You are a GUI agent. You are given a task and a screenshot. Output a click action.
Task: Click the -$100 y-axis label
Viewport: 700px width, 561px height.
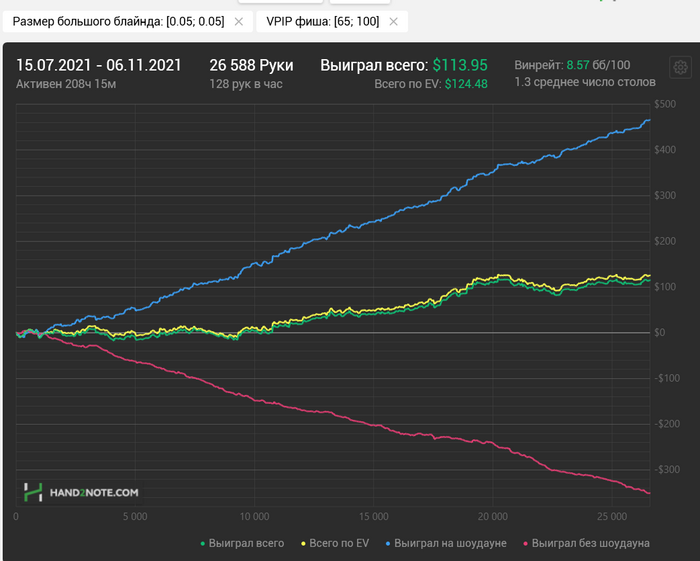tap(667, 378)
